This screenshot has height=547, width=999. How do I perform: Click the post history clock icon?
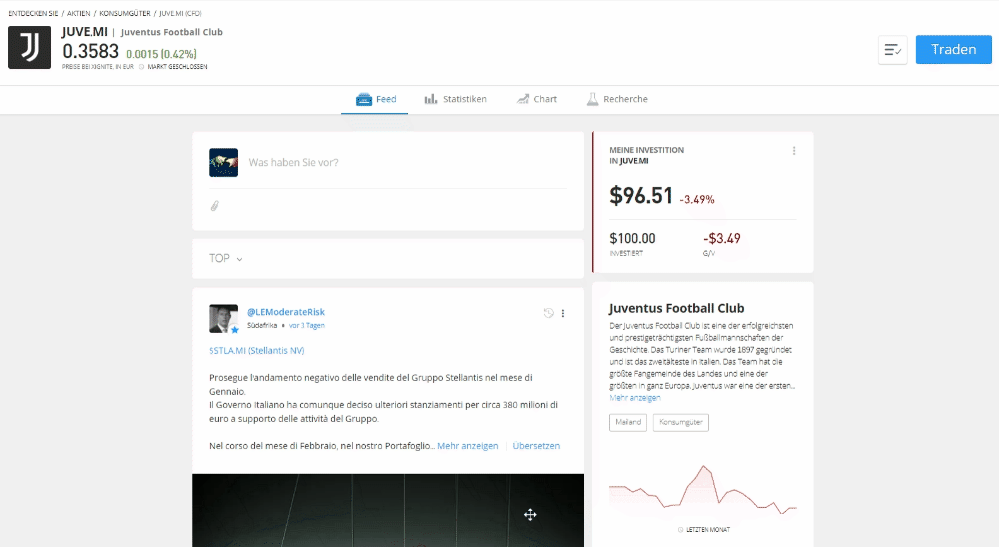coord(548,313)
